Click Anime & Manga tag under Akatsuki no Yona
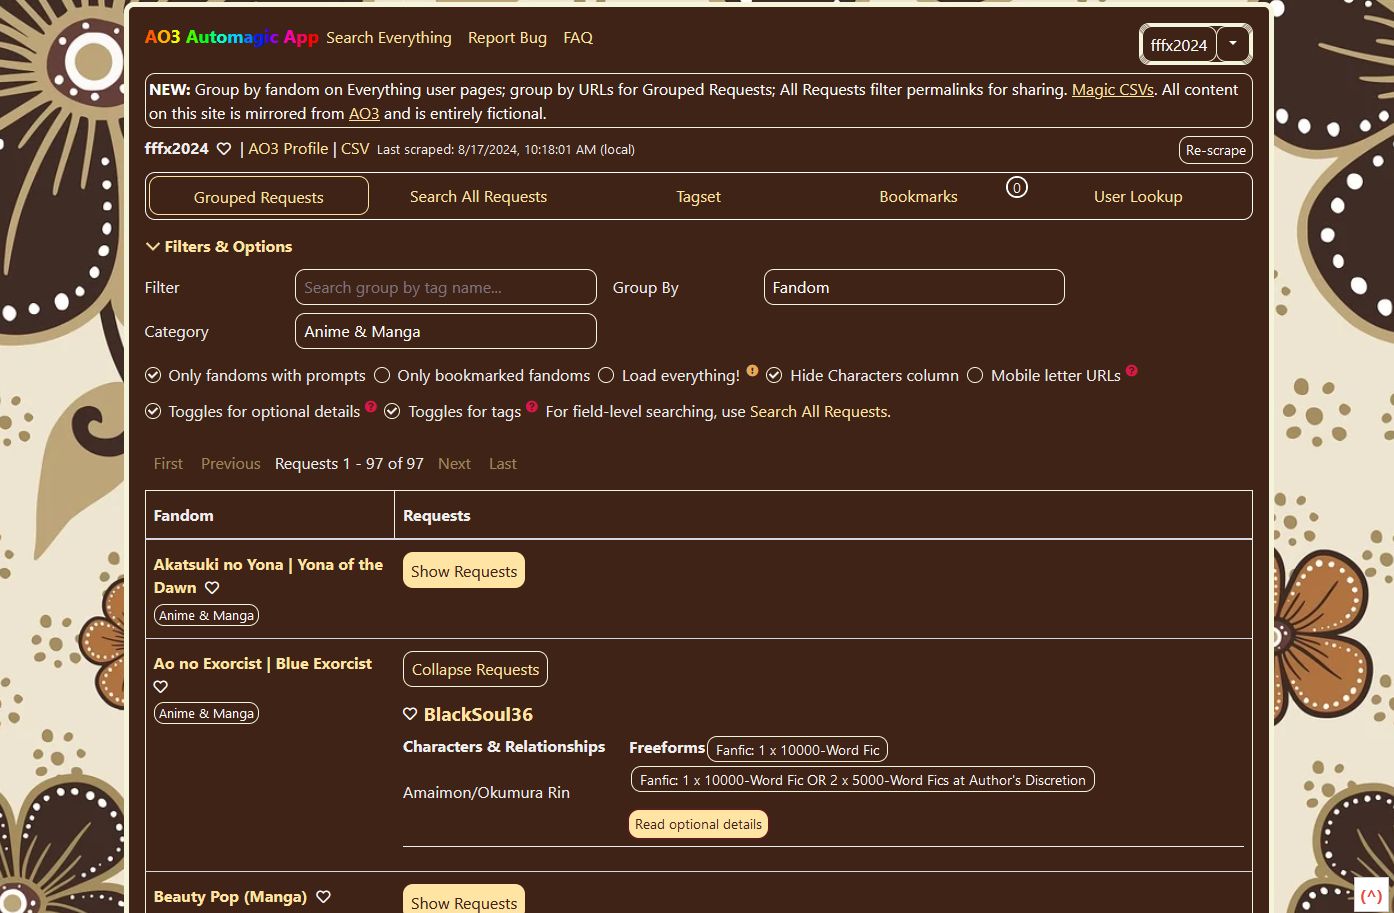The width and height of the screenshot is (1394, 913). coord(206,615)
